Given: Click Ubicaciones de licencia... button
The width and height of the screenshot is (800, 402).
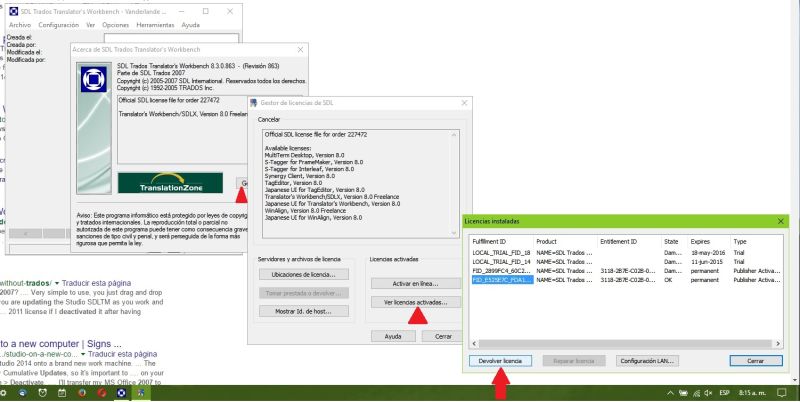Looking at the screenshot, I should [x=304, y=274].
